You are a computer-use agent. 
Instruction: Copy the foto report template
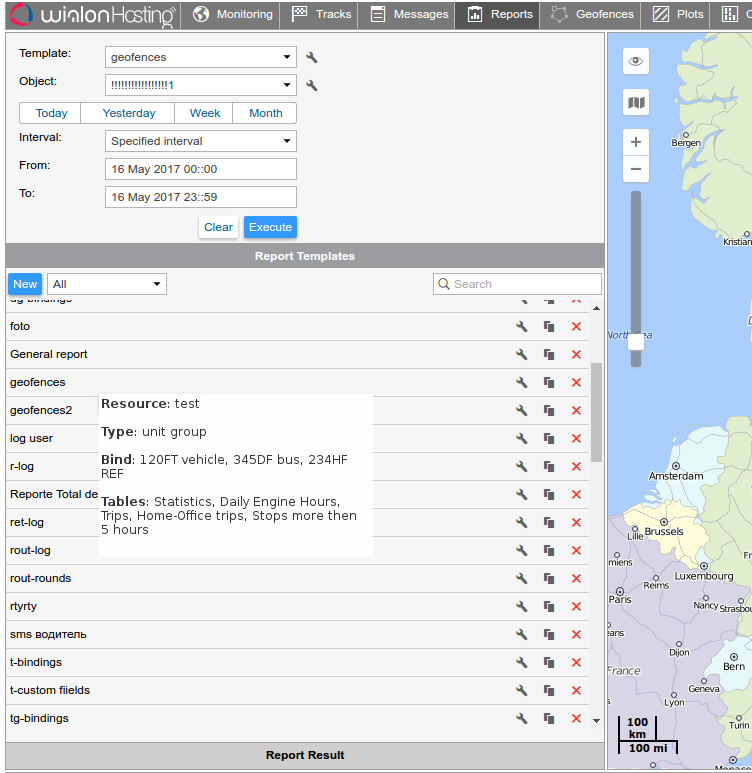click(548, 326)
